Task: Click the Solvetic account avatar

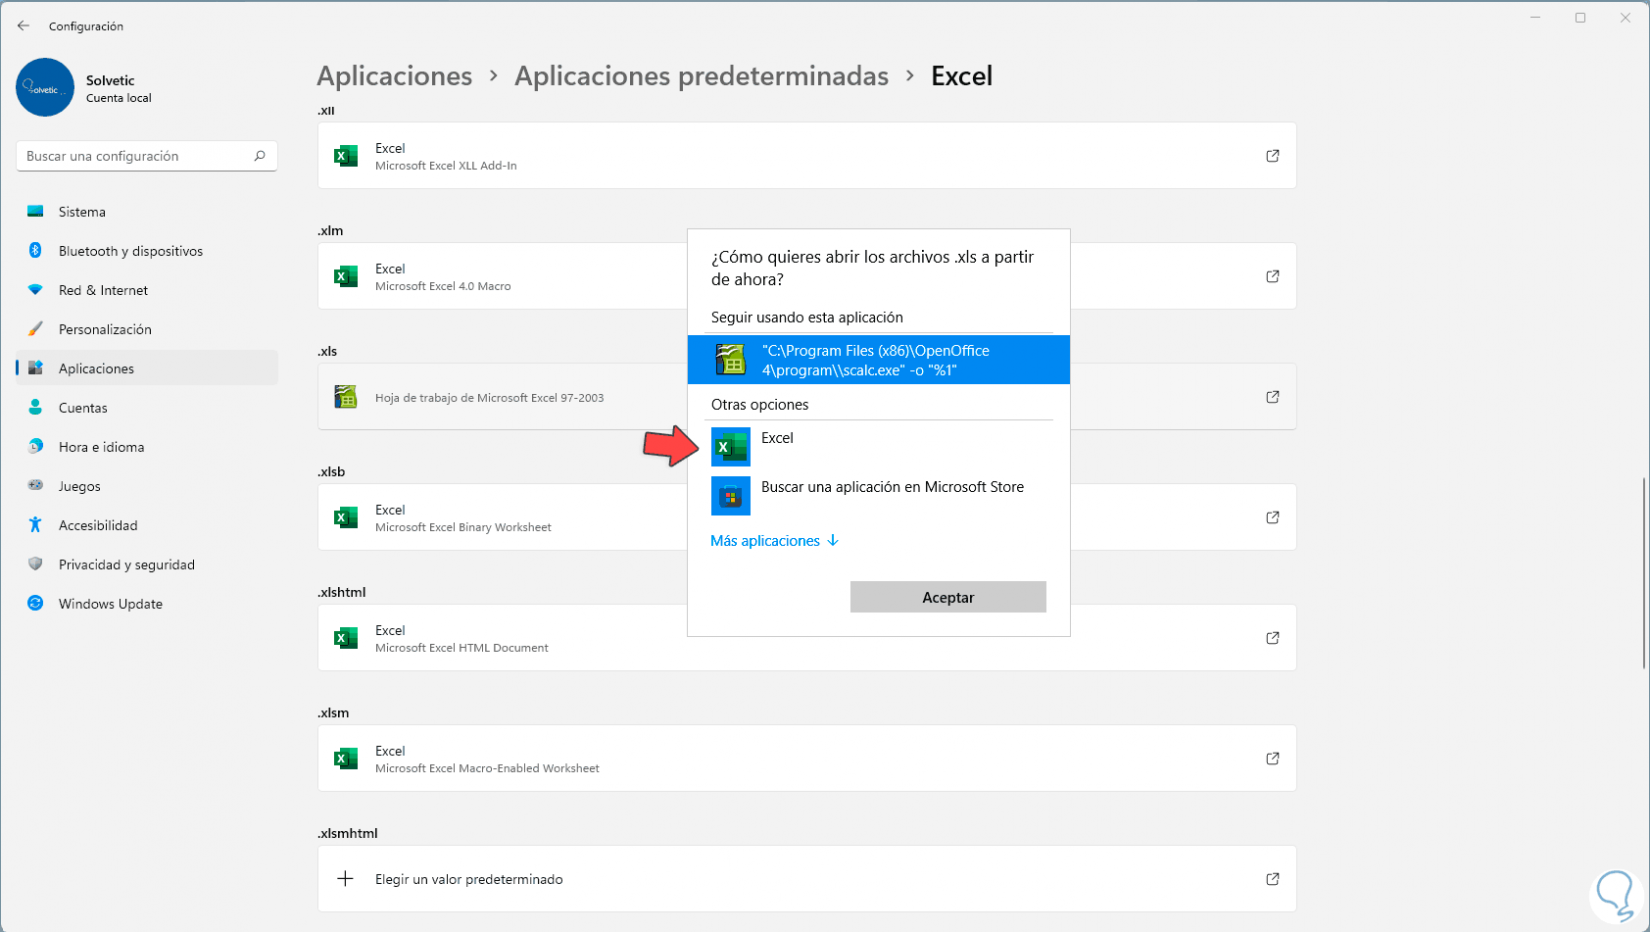Action: [45, 88]
